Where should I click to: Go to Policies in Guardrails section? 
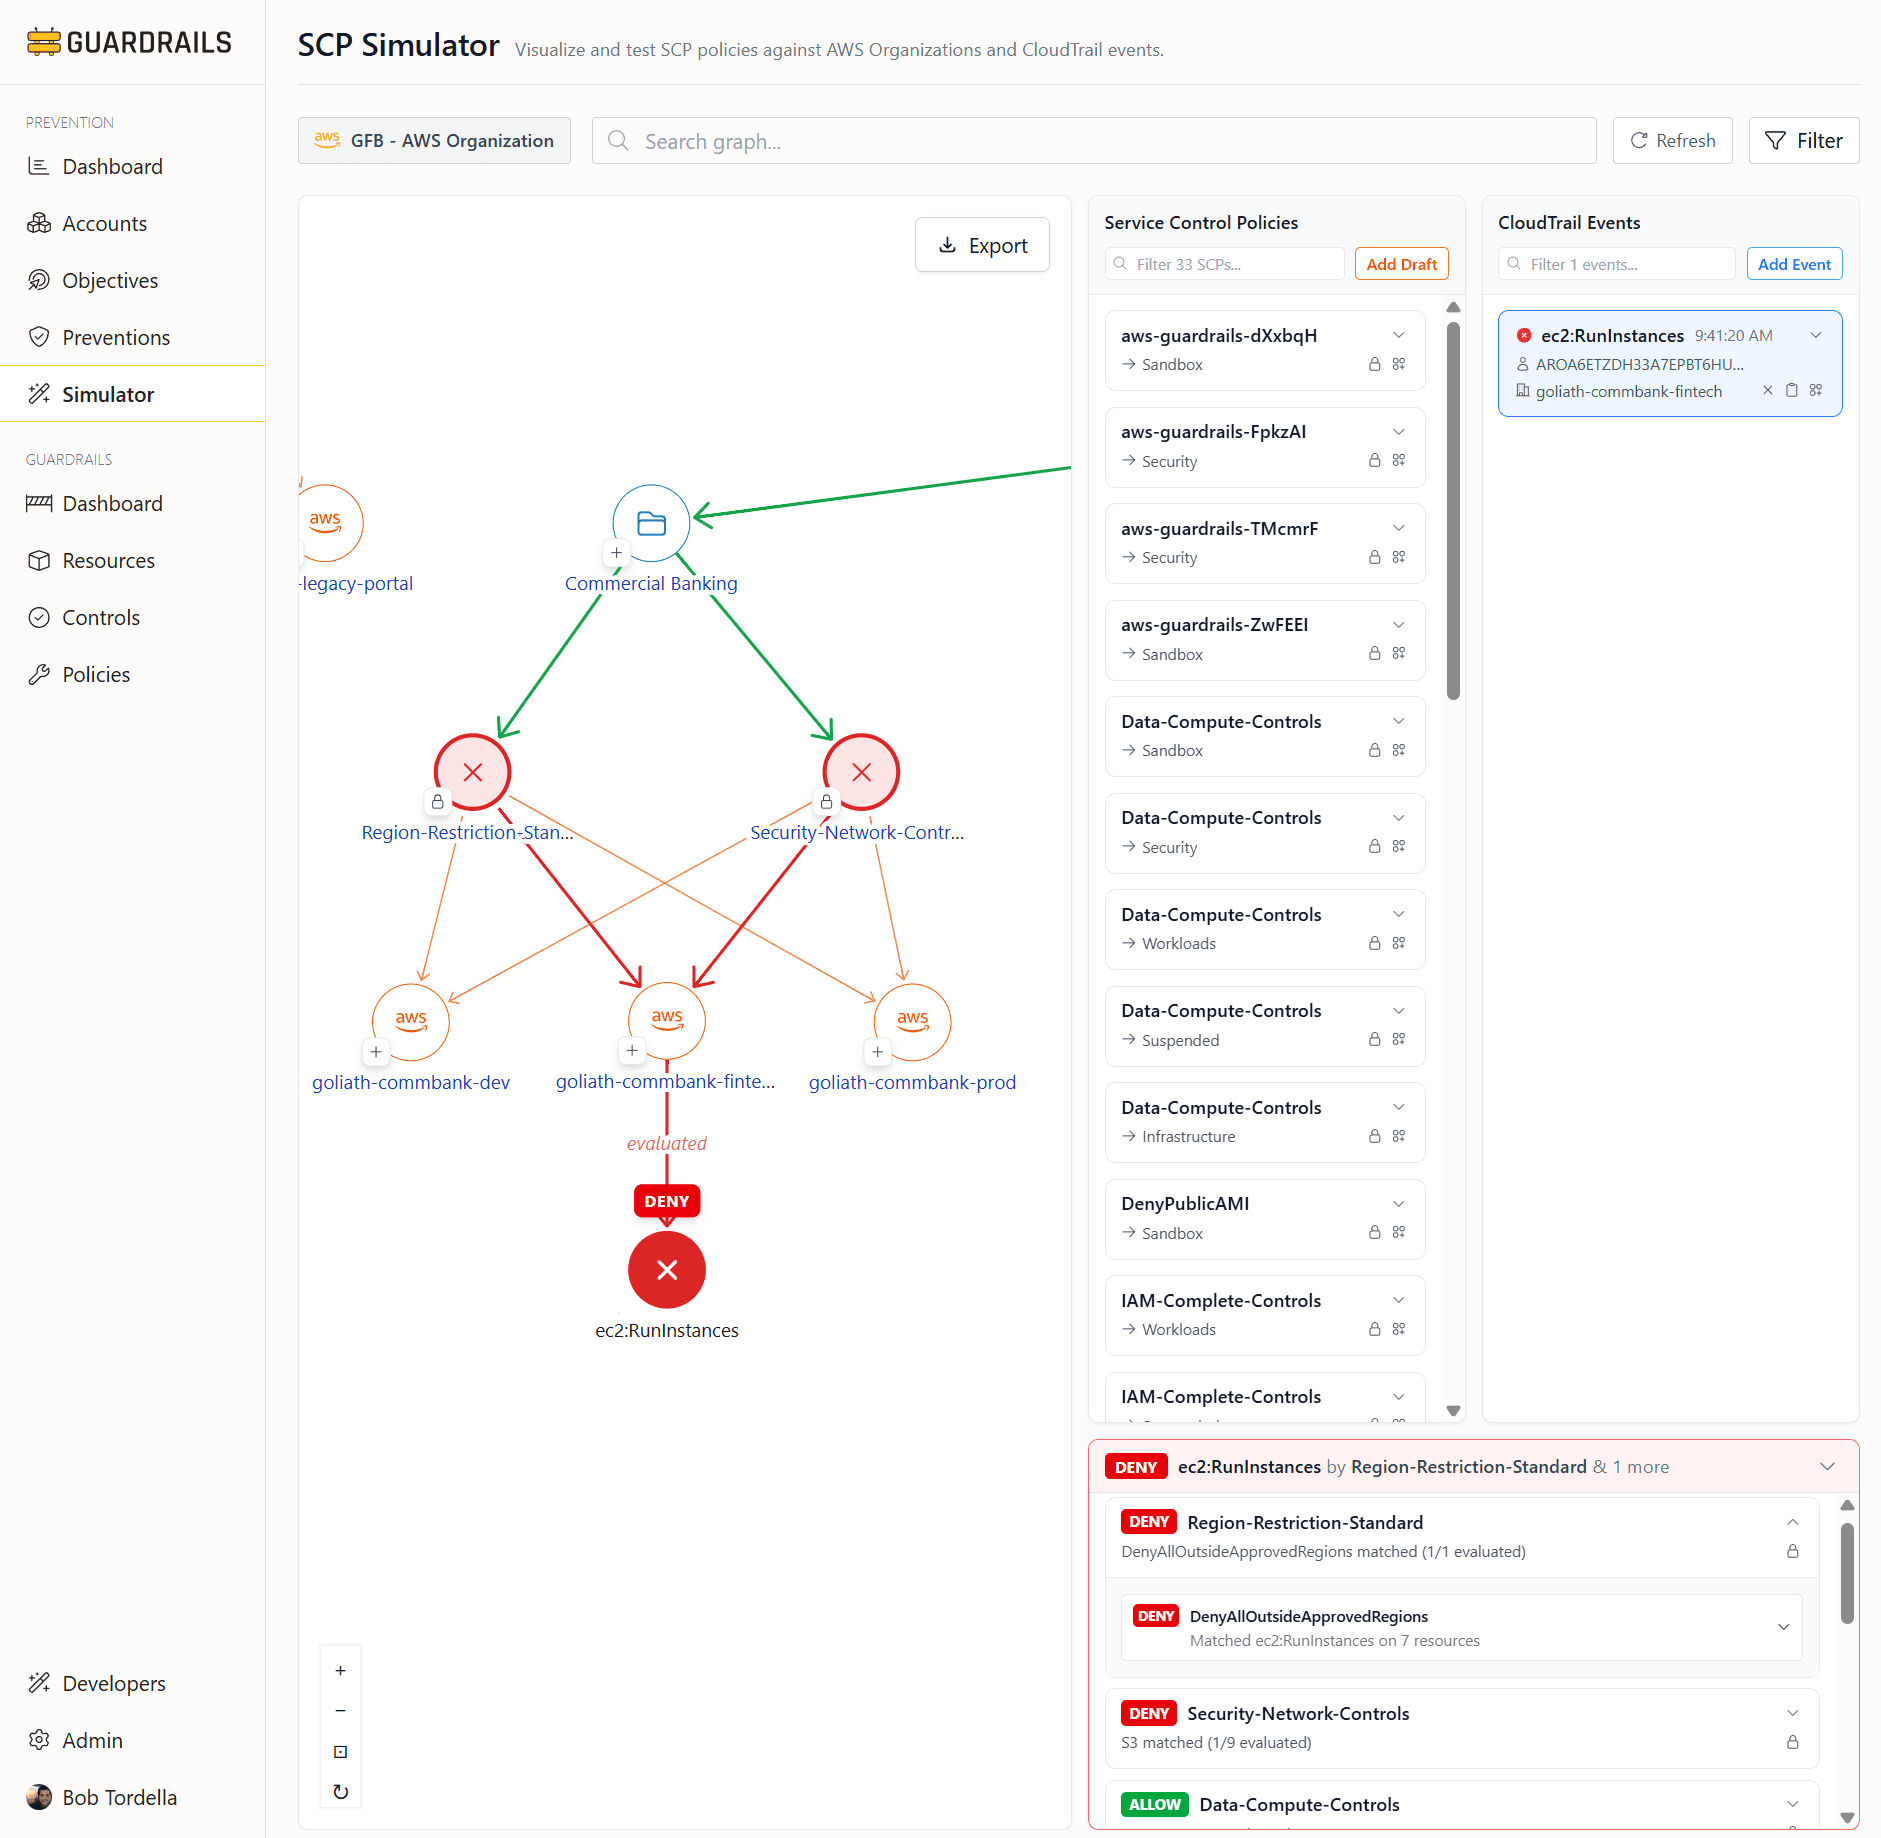pyautogui.click(x=96, y=675)
